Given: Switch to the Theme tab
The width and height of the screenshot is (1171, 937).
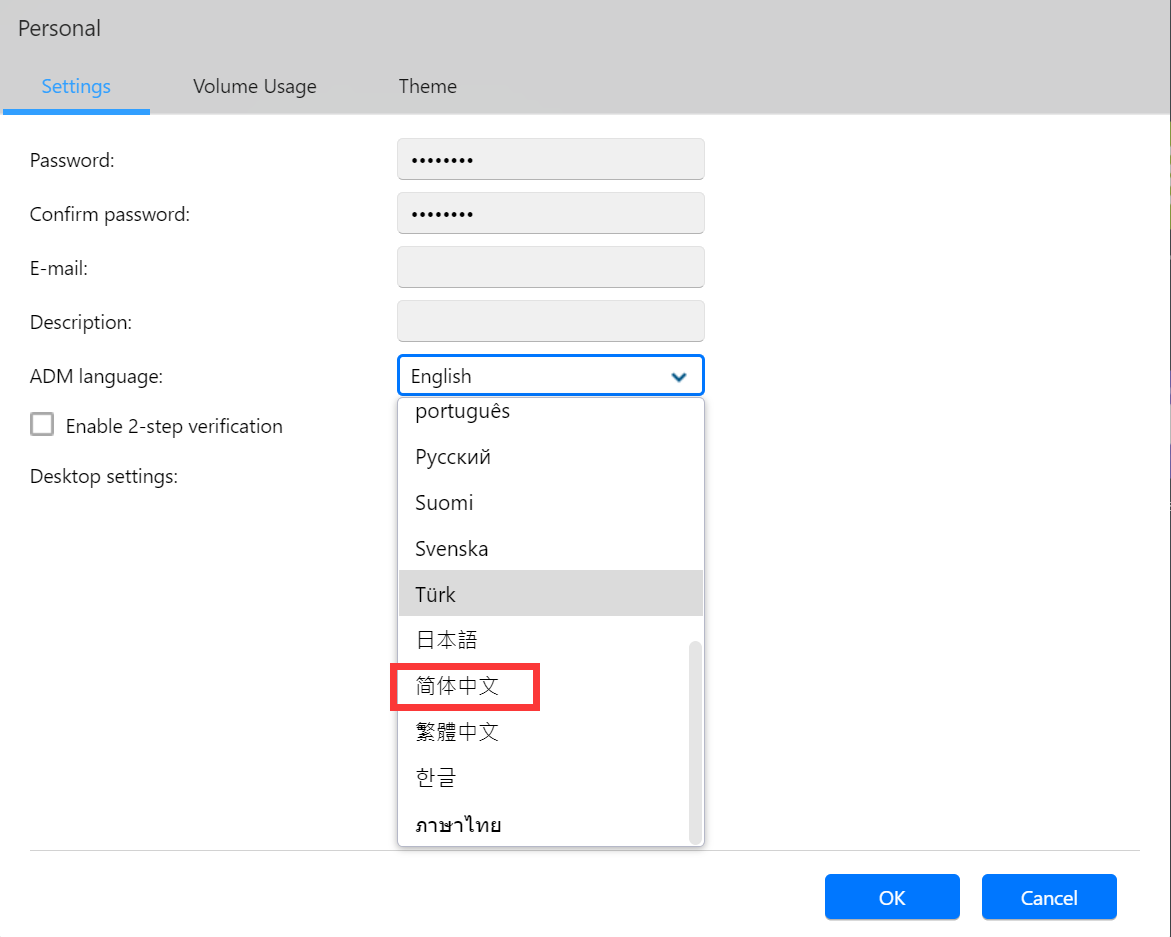Looking at the screenshot, I should (x=427, y=86).
